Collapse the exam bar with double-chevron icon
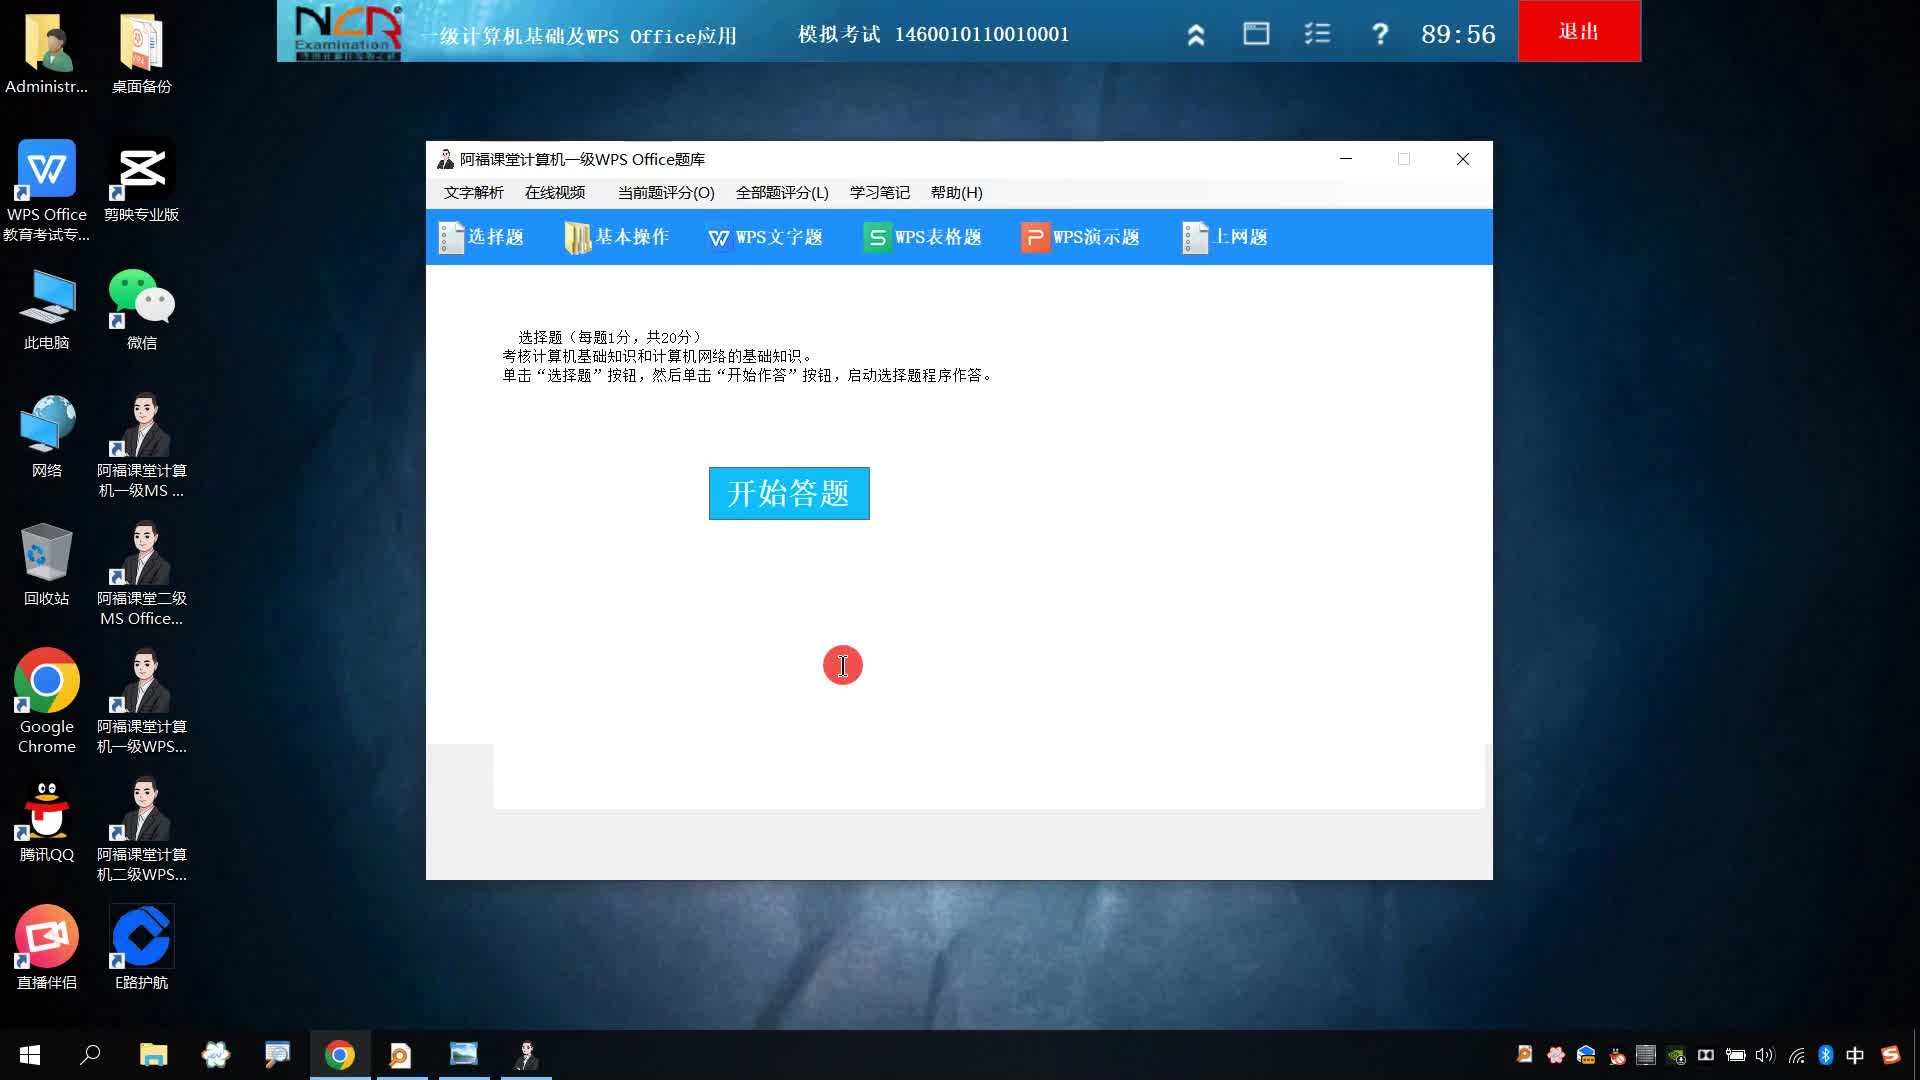 tap(1196, 35)
